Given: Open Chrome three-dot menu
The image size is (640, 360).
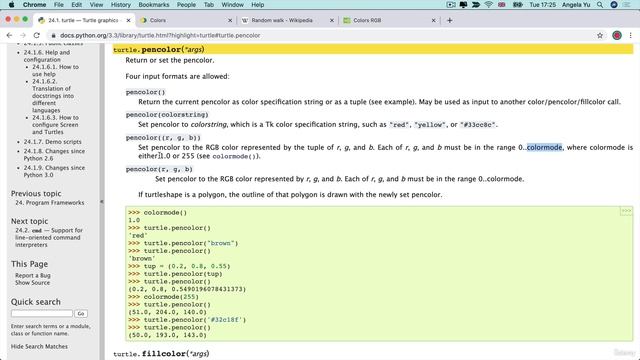Looking at the screenshot, I should [x=631, y=36].
